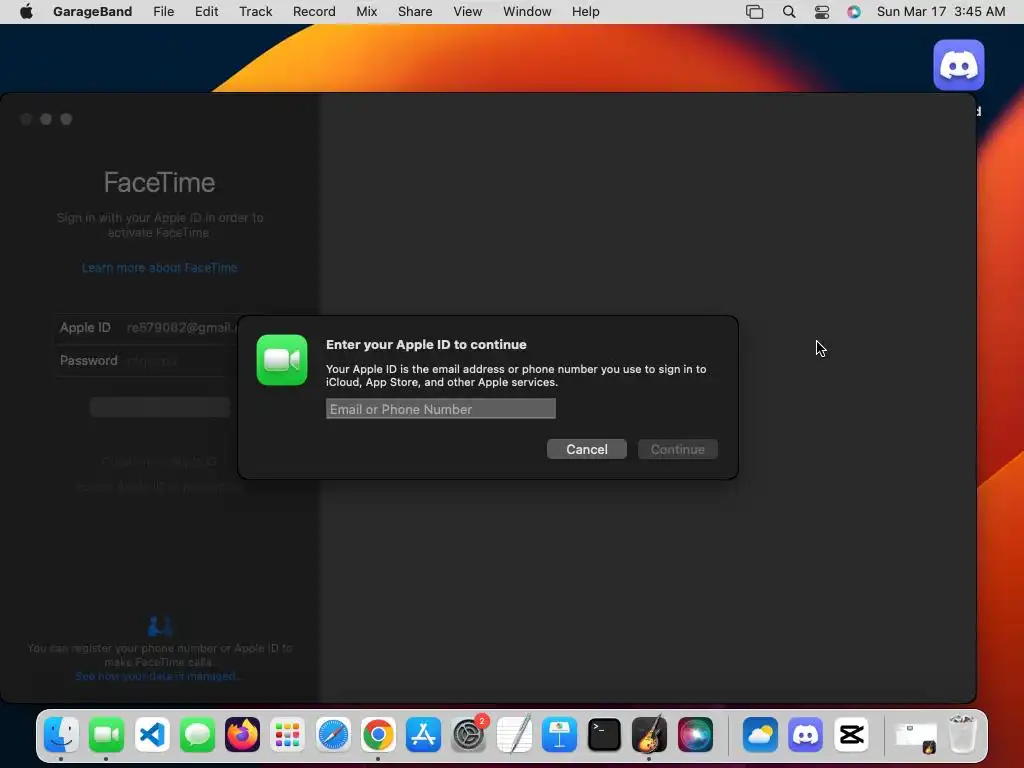Open the Help menu

coord(585,12)
